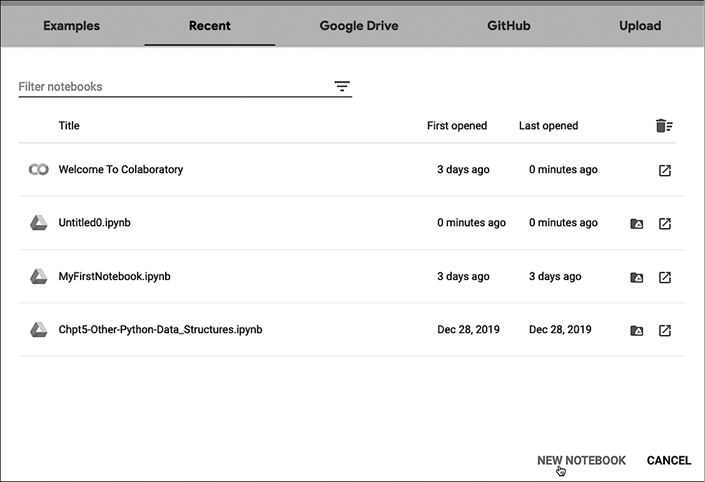
Task: Open Chpt5 notebook in new tab icon
Action: click(x=665, y=330)
